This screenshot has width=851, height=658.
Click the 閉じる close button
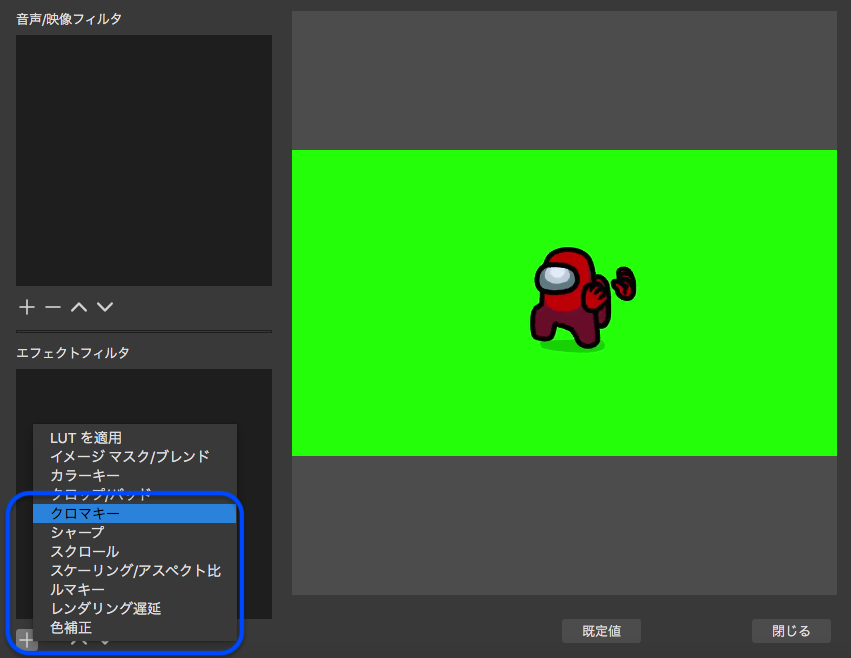click(791, 631)
